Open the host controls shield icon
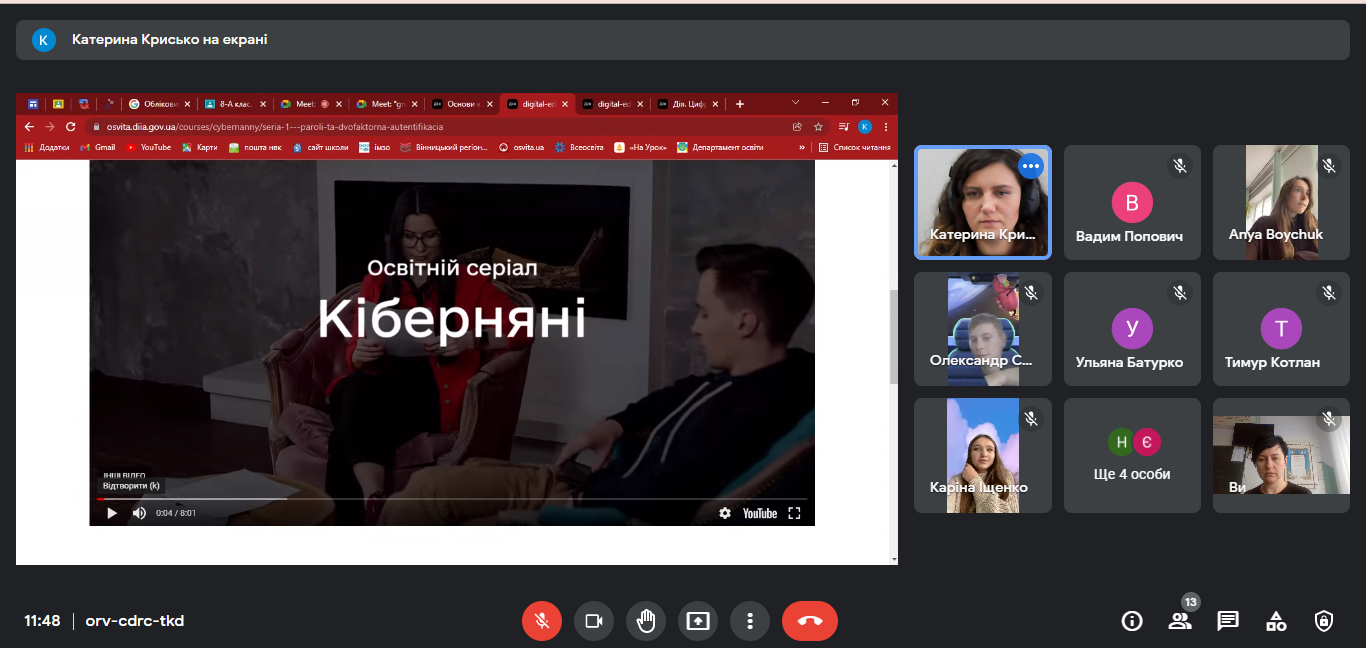 click(1324, 621)
